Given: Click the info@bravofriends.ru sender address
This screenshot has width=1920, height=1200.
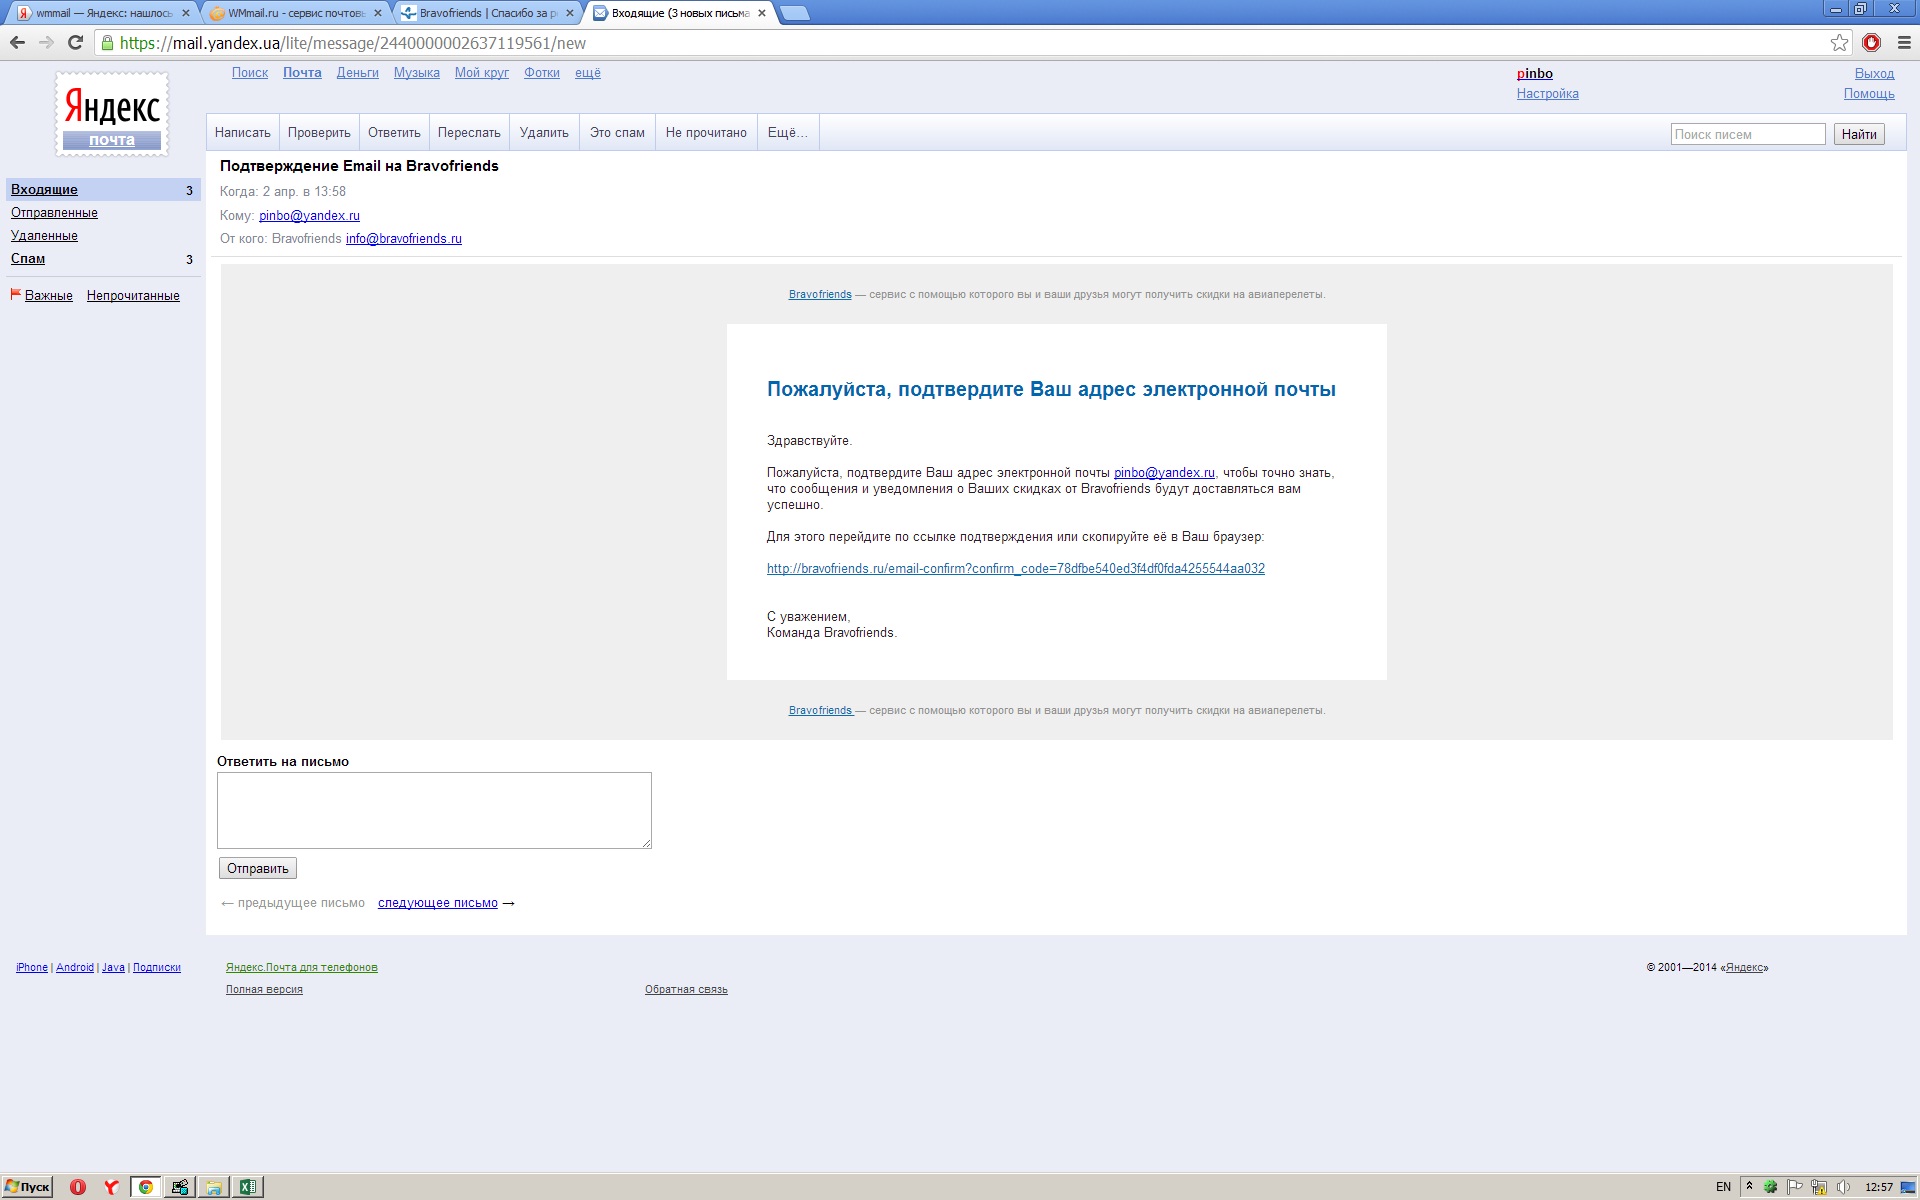Looking at the screenshot, I should coord(403,238).
